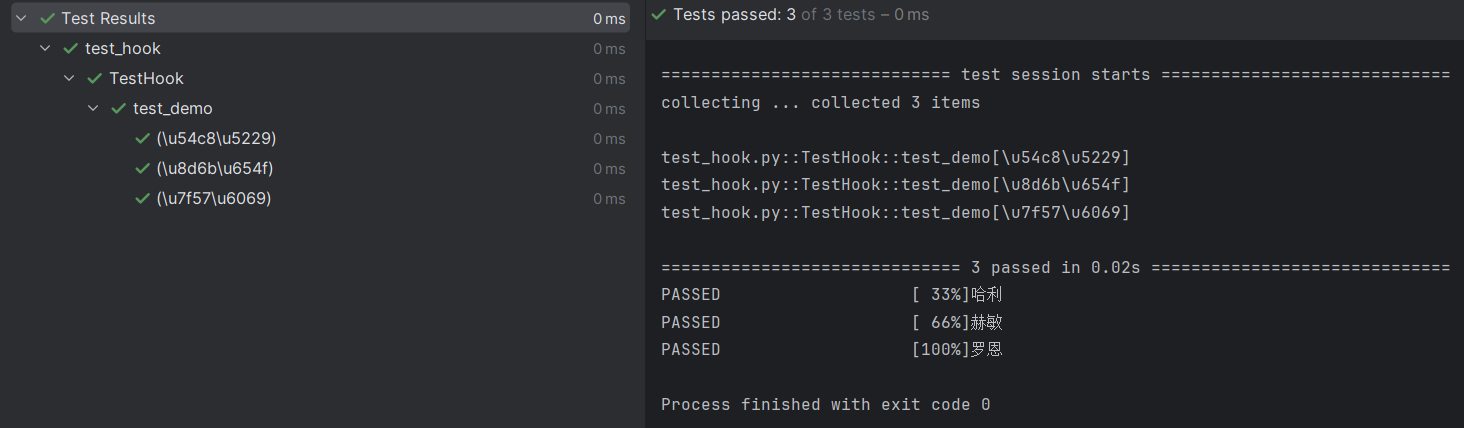Image resolution: width=1464 pixels, height=428 pixels.
Task: Collapse the test_demo node chevron
Action: tap(93, 109)
